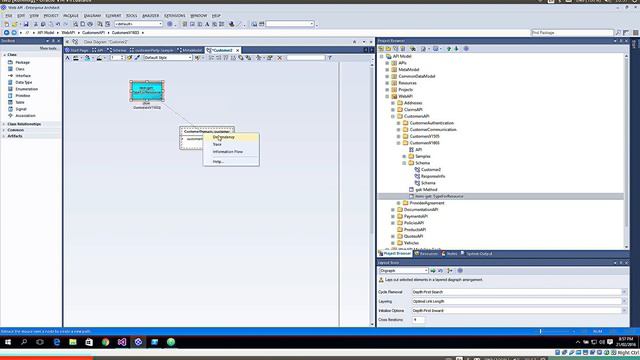Select the Class element tool in the Toolbox

click(x=20, y=69)
